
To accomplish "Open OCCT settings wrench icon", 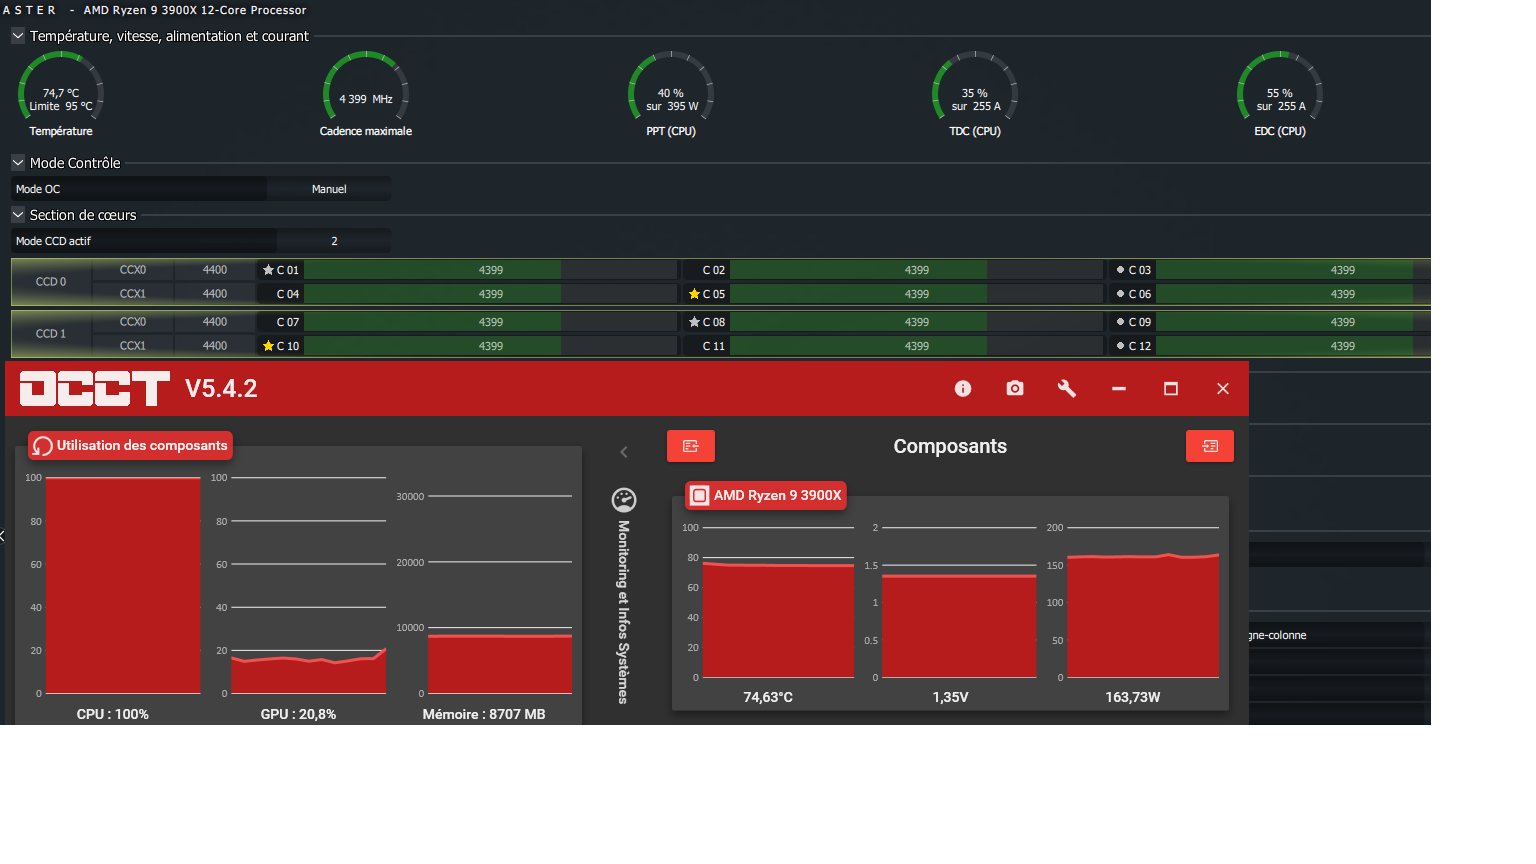I will point(1067,389).
